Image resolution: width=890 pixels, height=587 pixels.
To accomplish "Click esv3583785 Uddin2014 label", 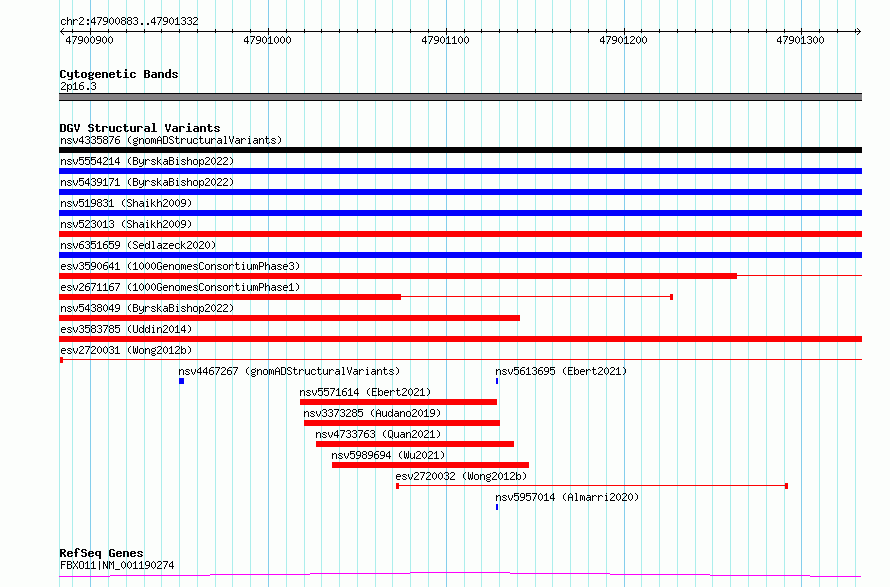I will [126, 329].
